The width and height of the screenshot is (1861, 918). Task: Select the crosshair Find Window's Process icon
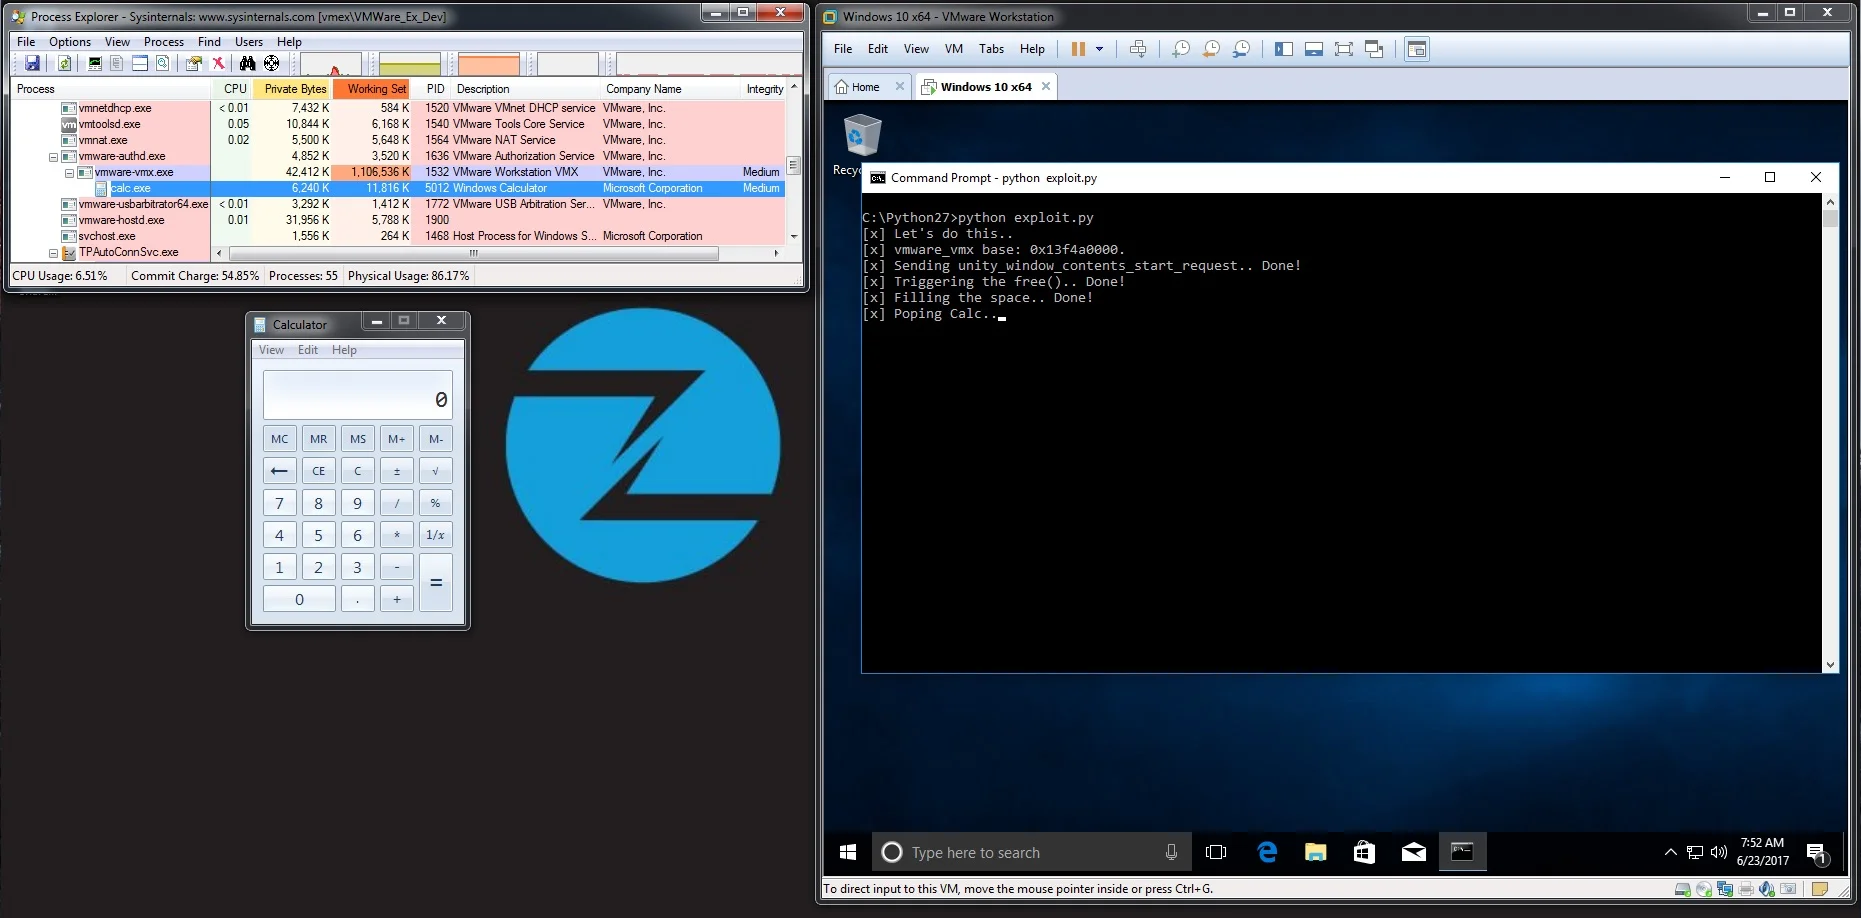click(x=271, y=64)
